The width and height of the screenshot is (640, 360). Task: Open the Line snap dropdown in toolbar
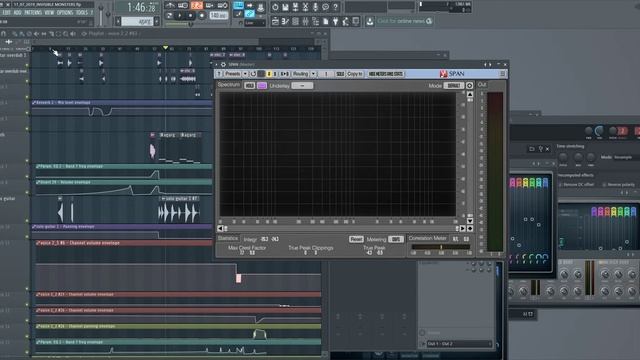coord(255,23)
